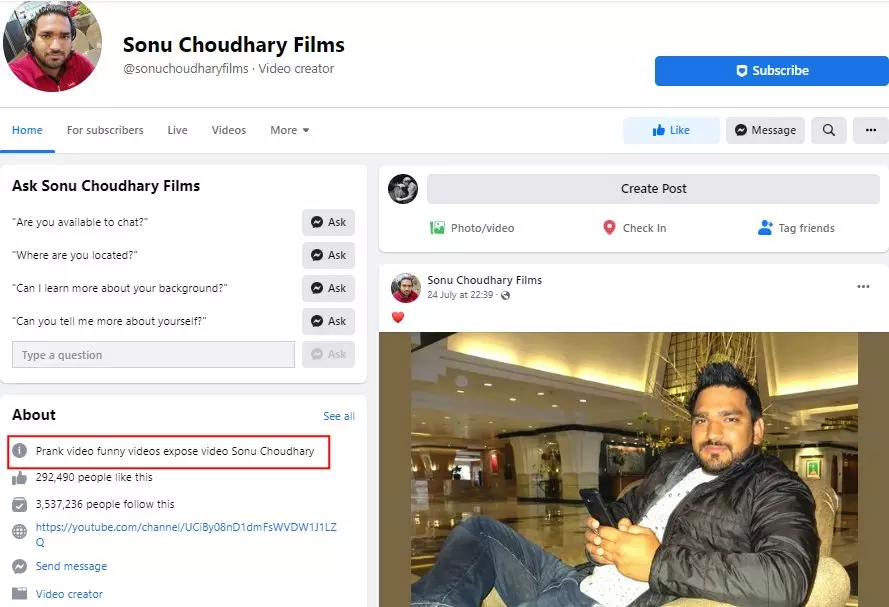Go to the Videos tab
Image resolution: width=889 pixels, height=607 pixels.
pyautogui.click(x=229, y=130)
